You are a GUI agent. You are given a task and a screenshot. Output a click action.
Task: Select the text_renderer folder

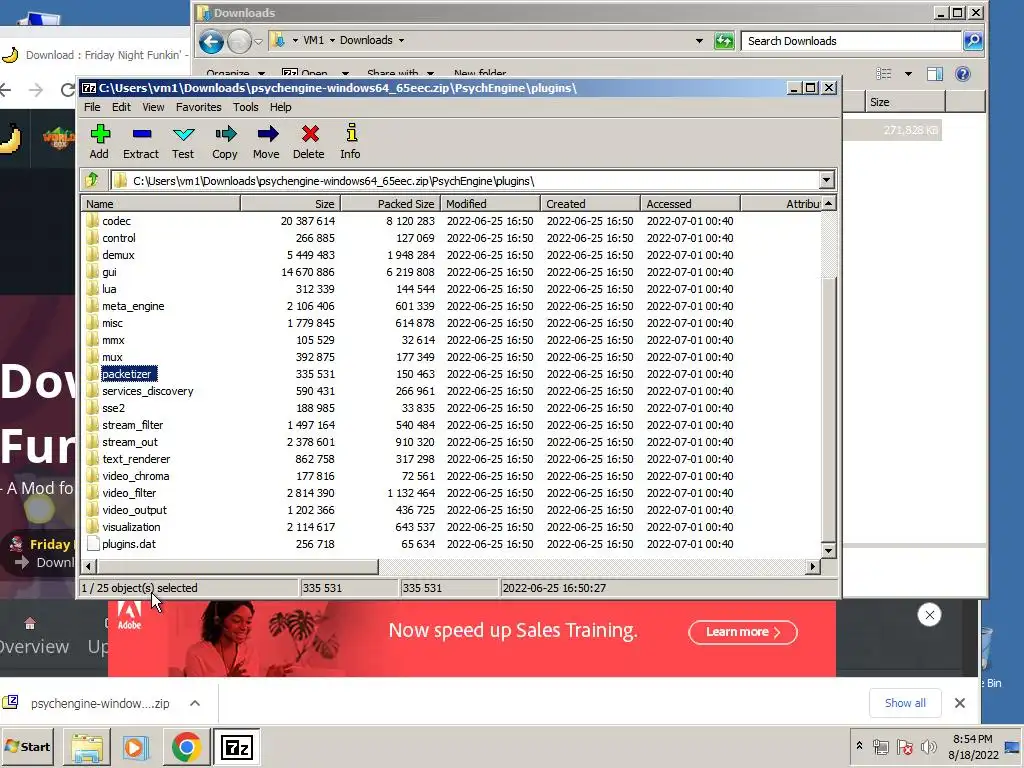click(x=136, y=458)
